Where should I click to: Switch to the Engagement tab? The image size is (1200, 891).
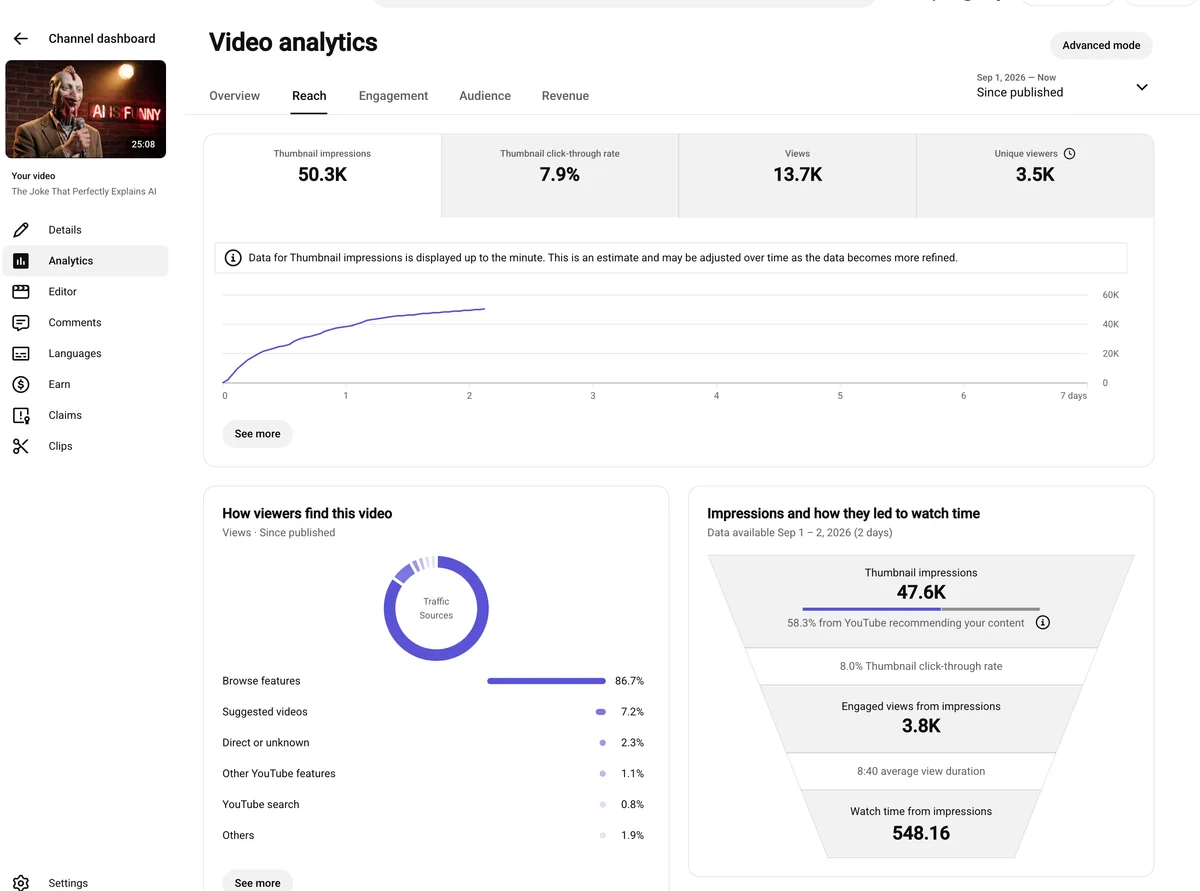point(393,96)
